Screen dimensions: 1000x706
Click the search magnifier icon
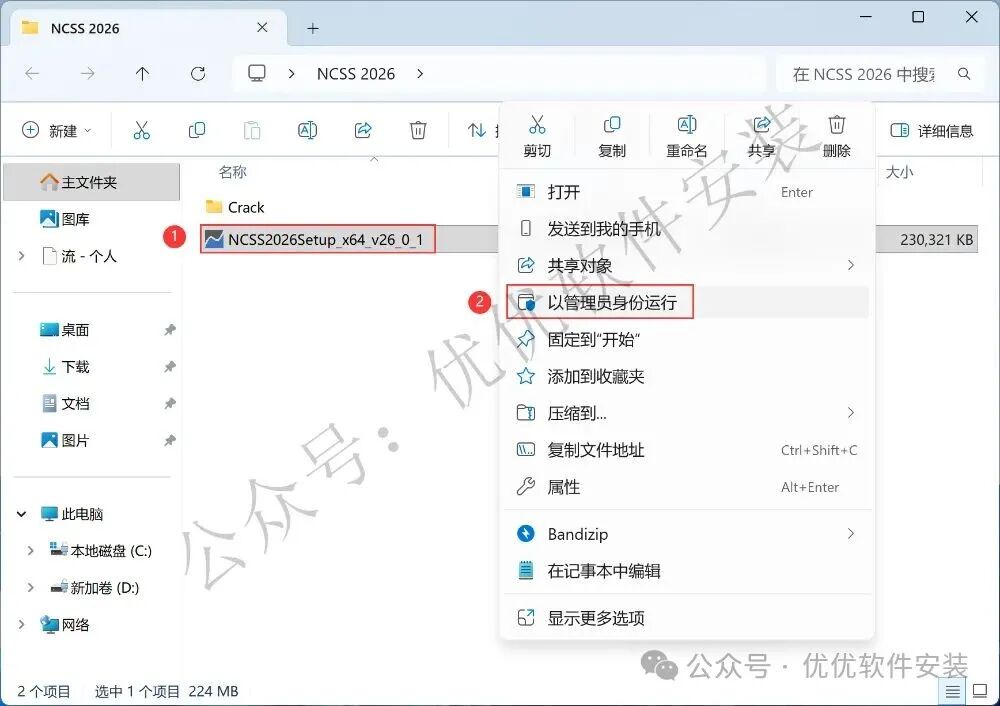point(964,74)
